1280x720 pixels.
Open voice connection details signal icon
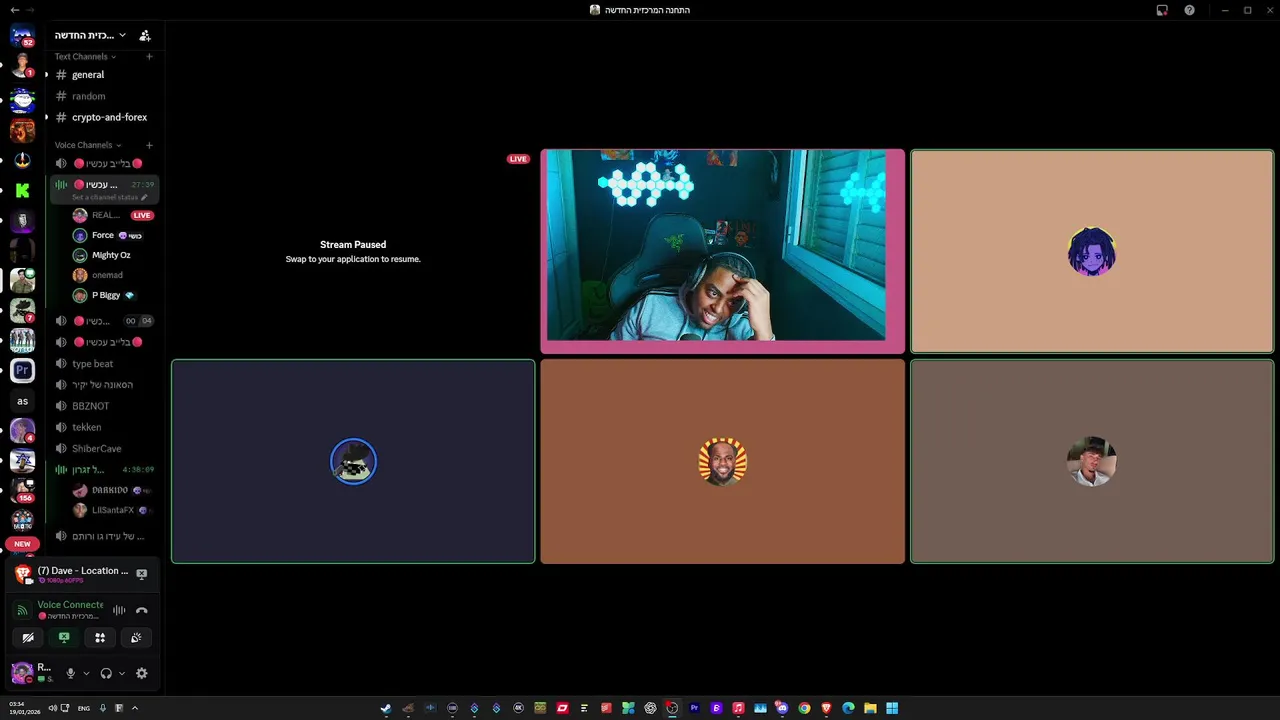tap(22, 610)
